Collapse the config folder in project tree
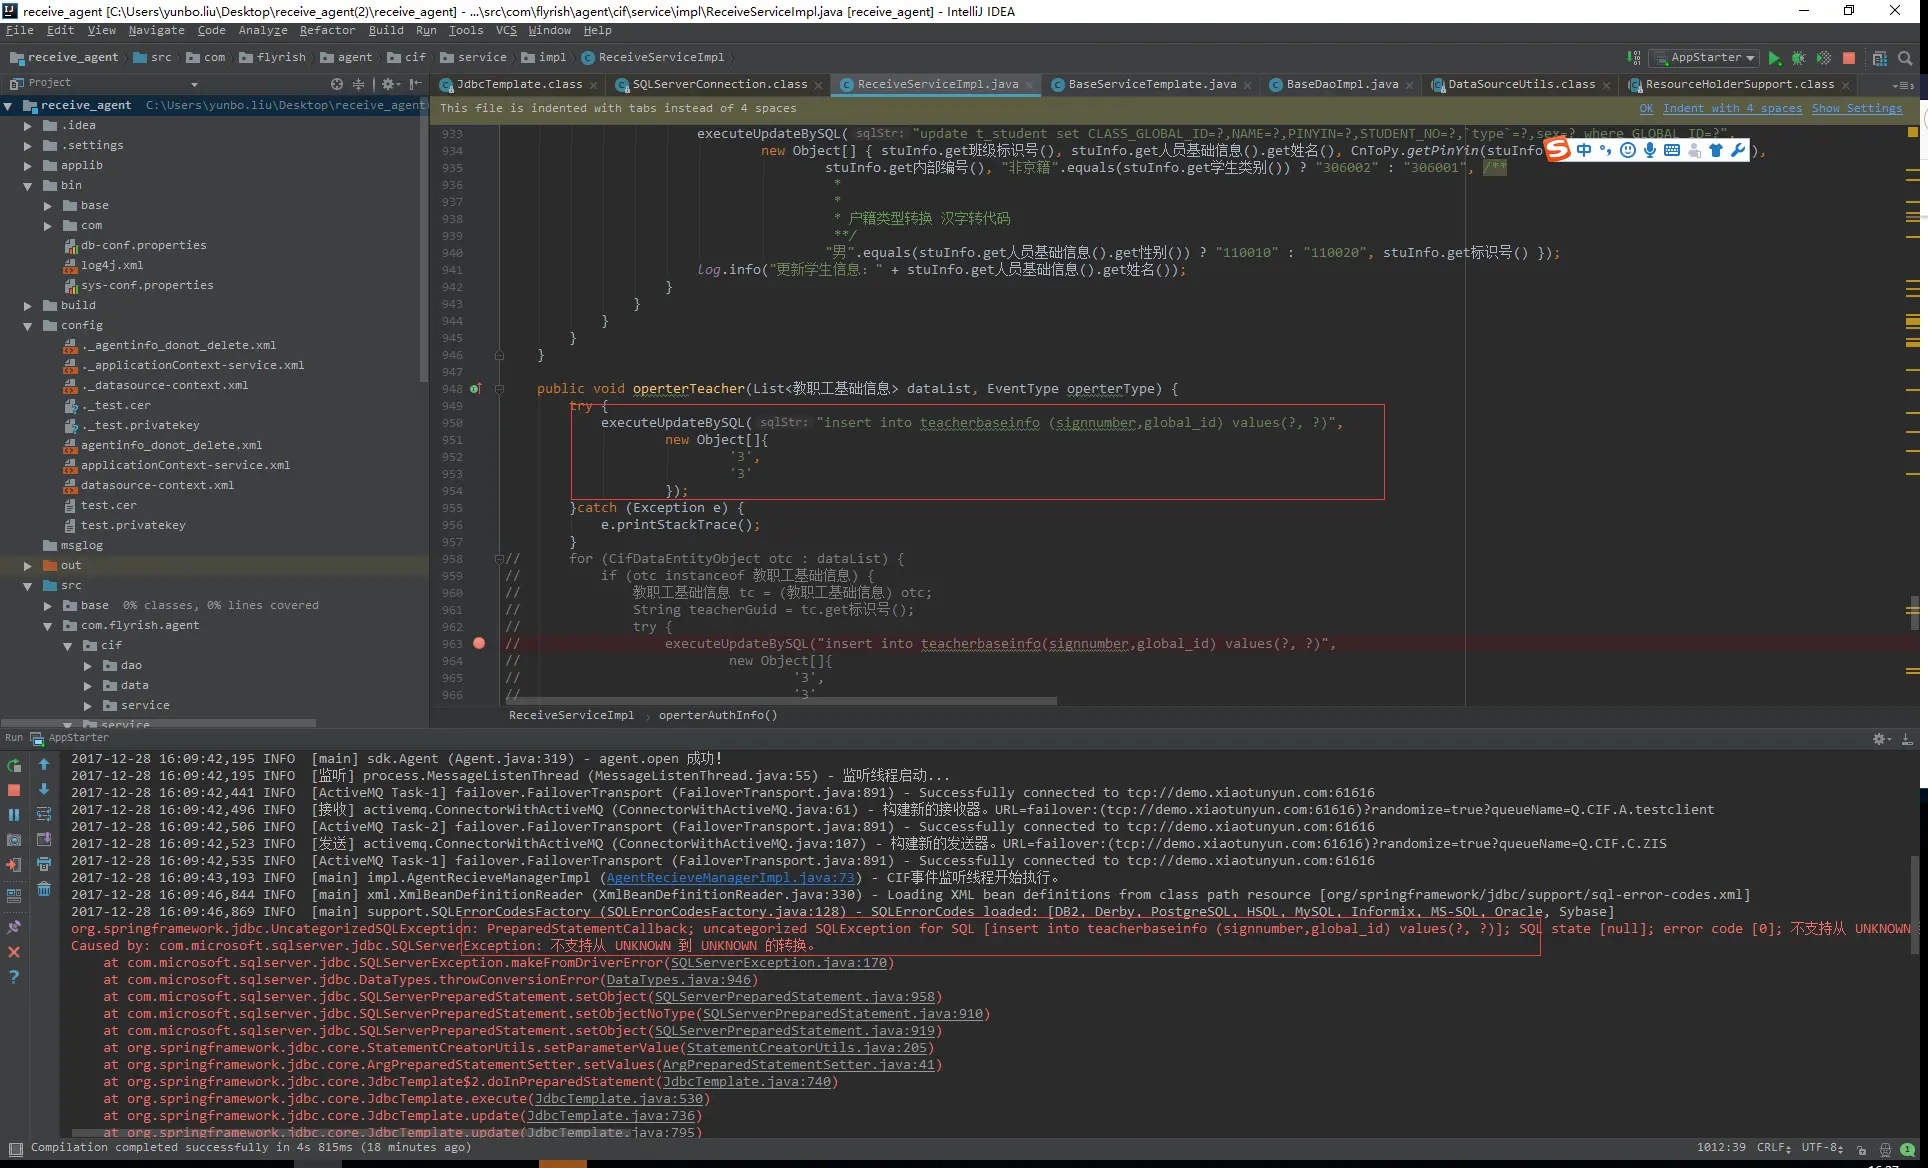 click(28, 326)
